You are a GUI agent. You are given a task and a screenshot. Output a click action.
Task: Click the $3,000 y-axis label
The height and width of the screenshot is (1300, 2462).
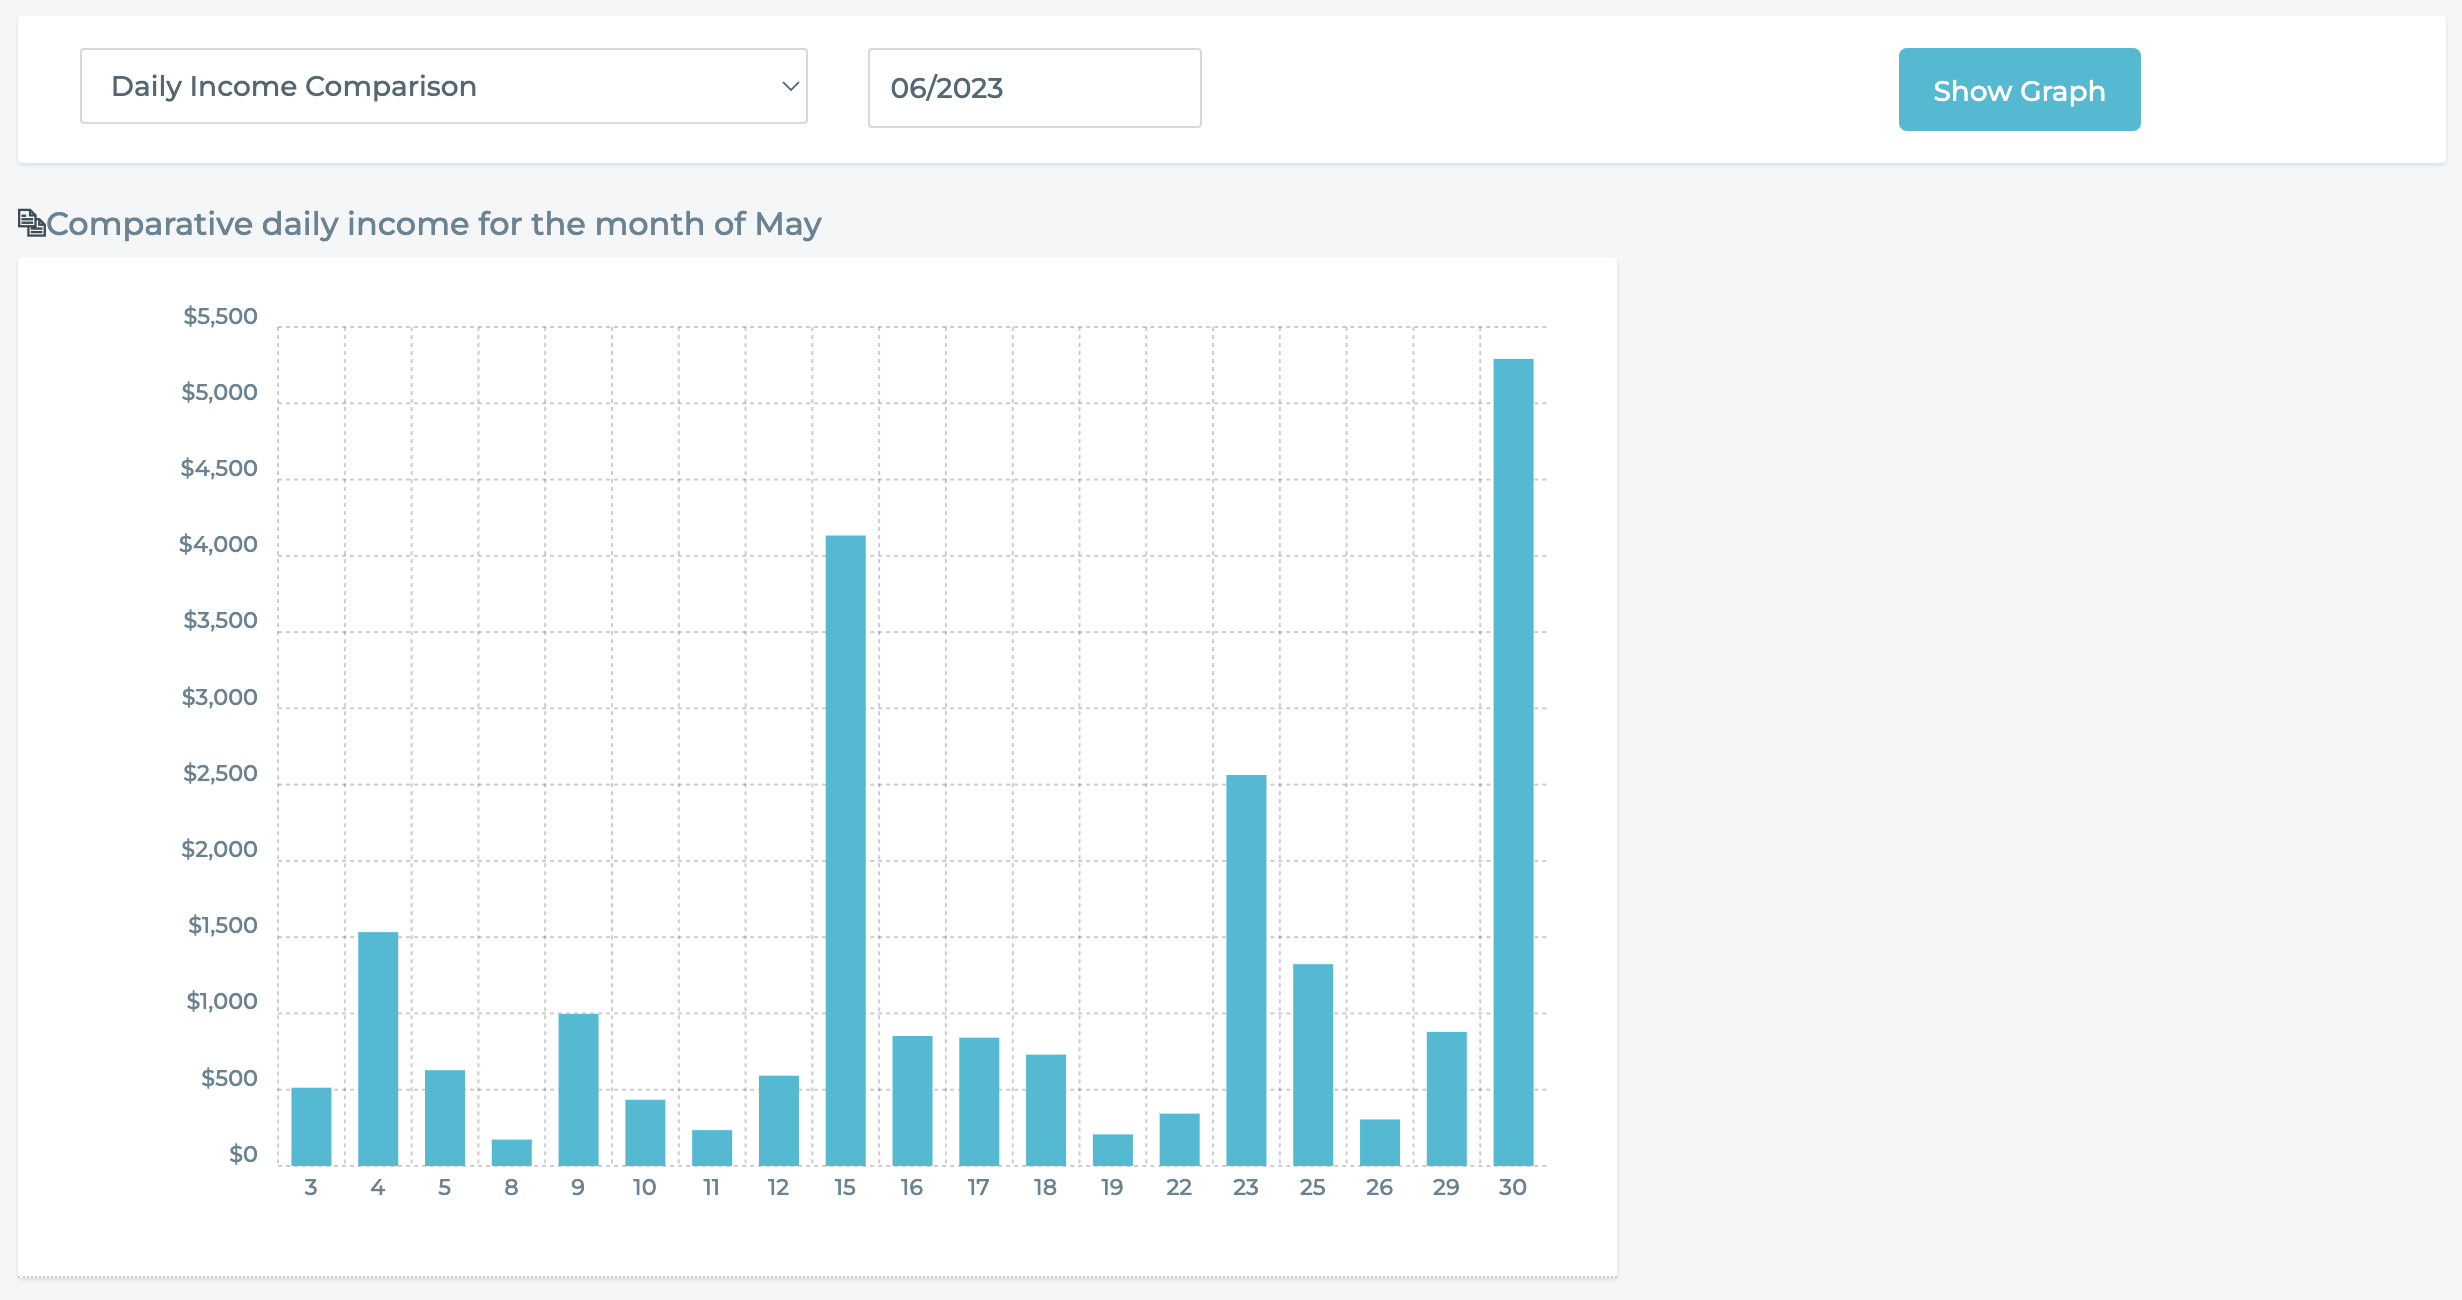click(219, 698)
